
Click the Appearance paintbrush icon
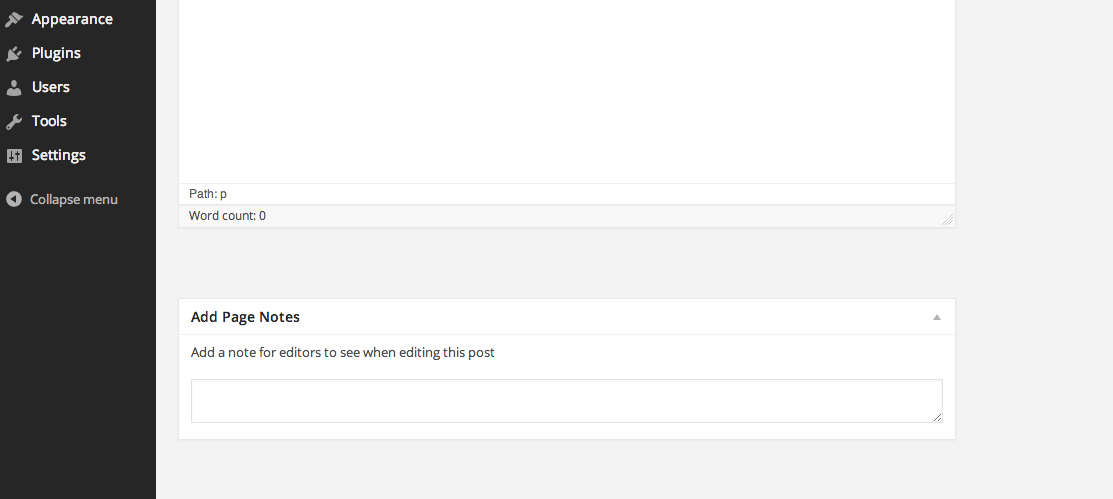point(13,20)
